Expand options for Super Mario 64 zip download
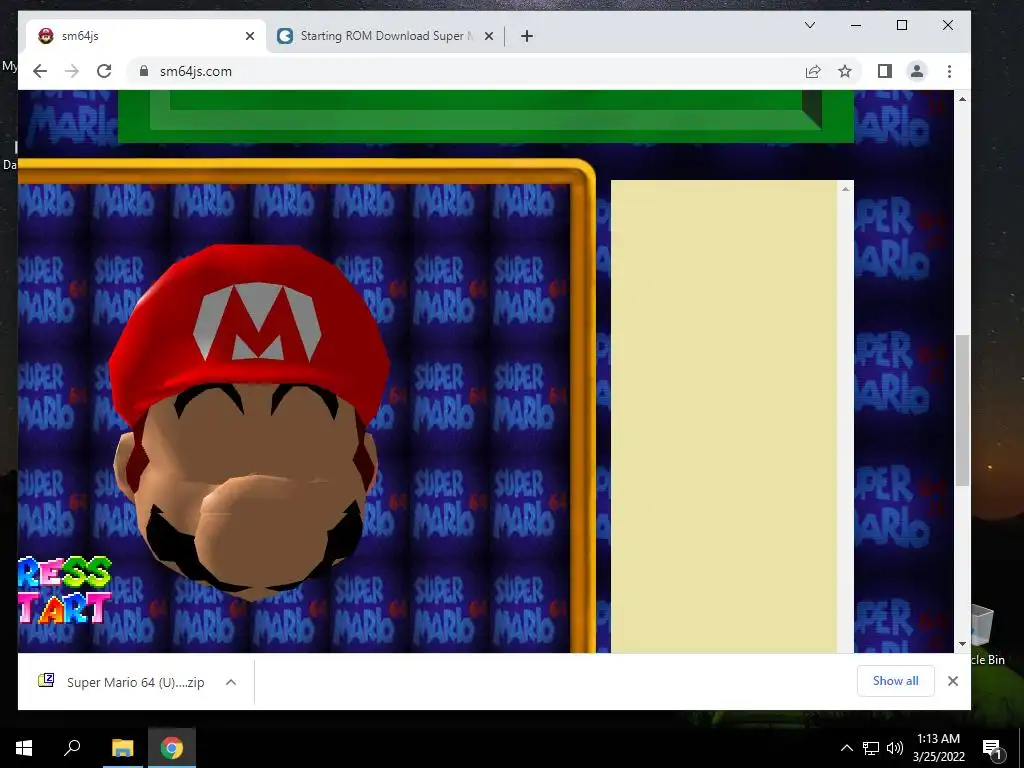 (231, 682)
